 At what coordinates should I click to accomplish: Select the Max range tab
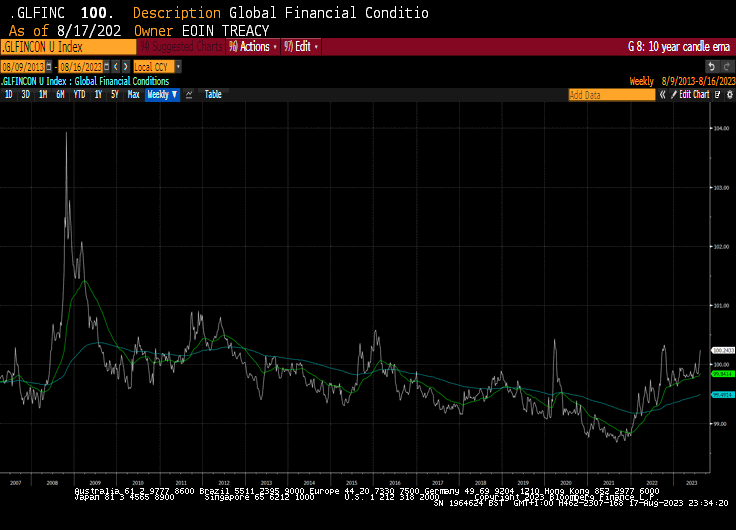pos(134,95)
